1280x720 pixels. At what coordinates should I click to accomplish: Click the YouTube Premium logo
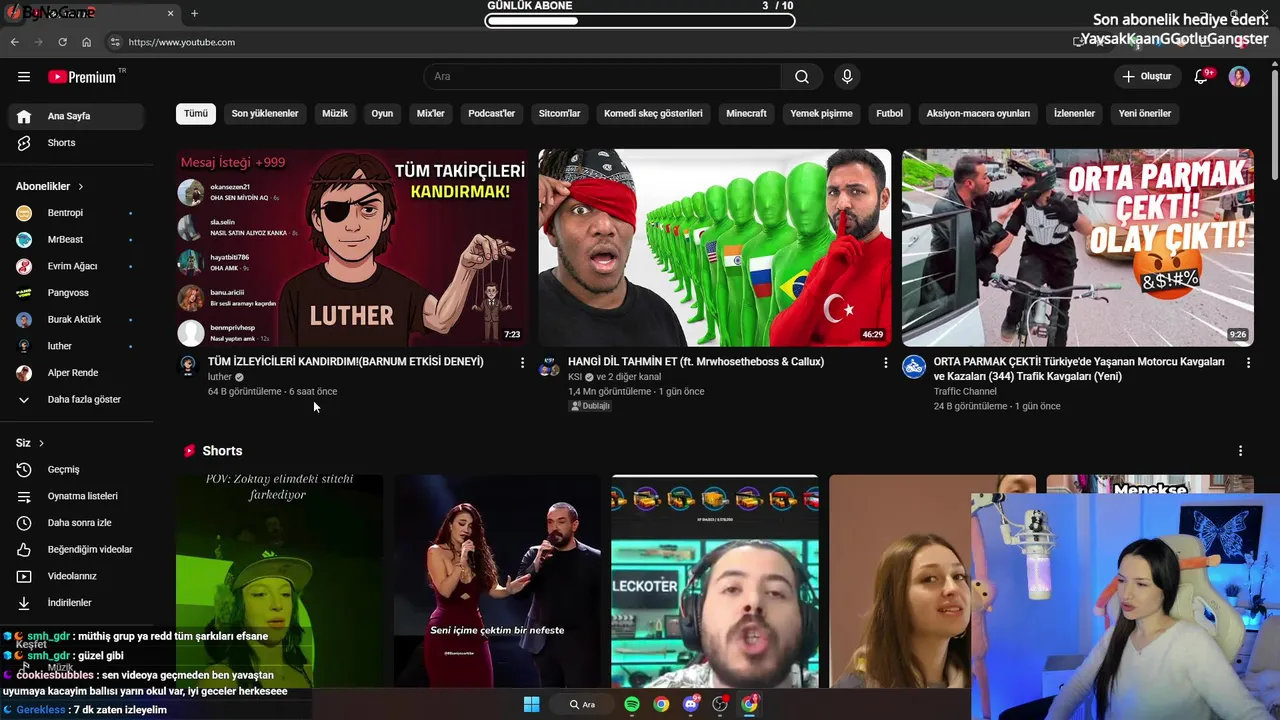83,77
